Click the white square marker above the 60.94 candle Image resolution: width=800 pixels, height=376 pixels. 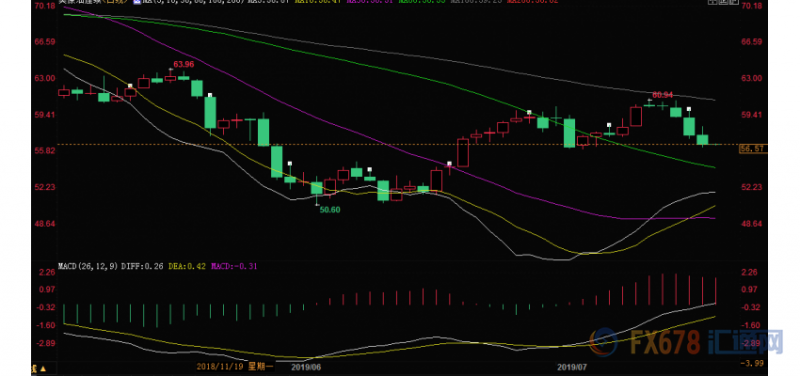[649, 101]
